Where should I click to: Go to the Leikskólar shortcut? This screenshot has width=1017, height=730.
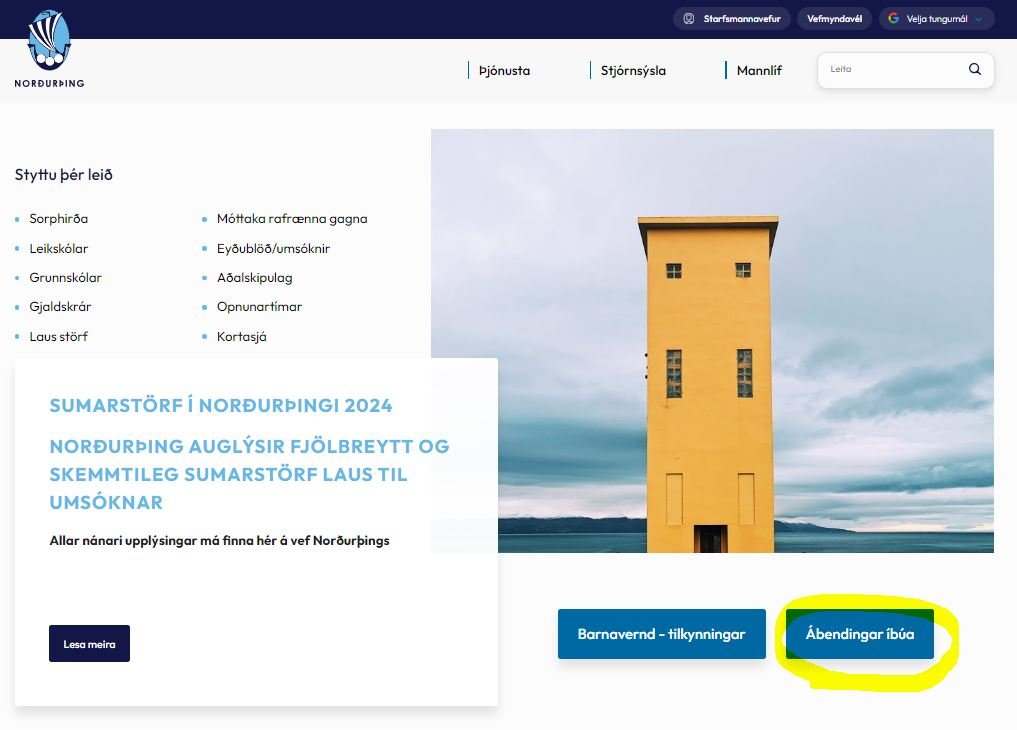(x=58, y=249)
